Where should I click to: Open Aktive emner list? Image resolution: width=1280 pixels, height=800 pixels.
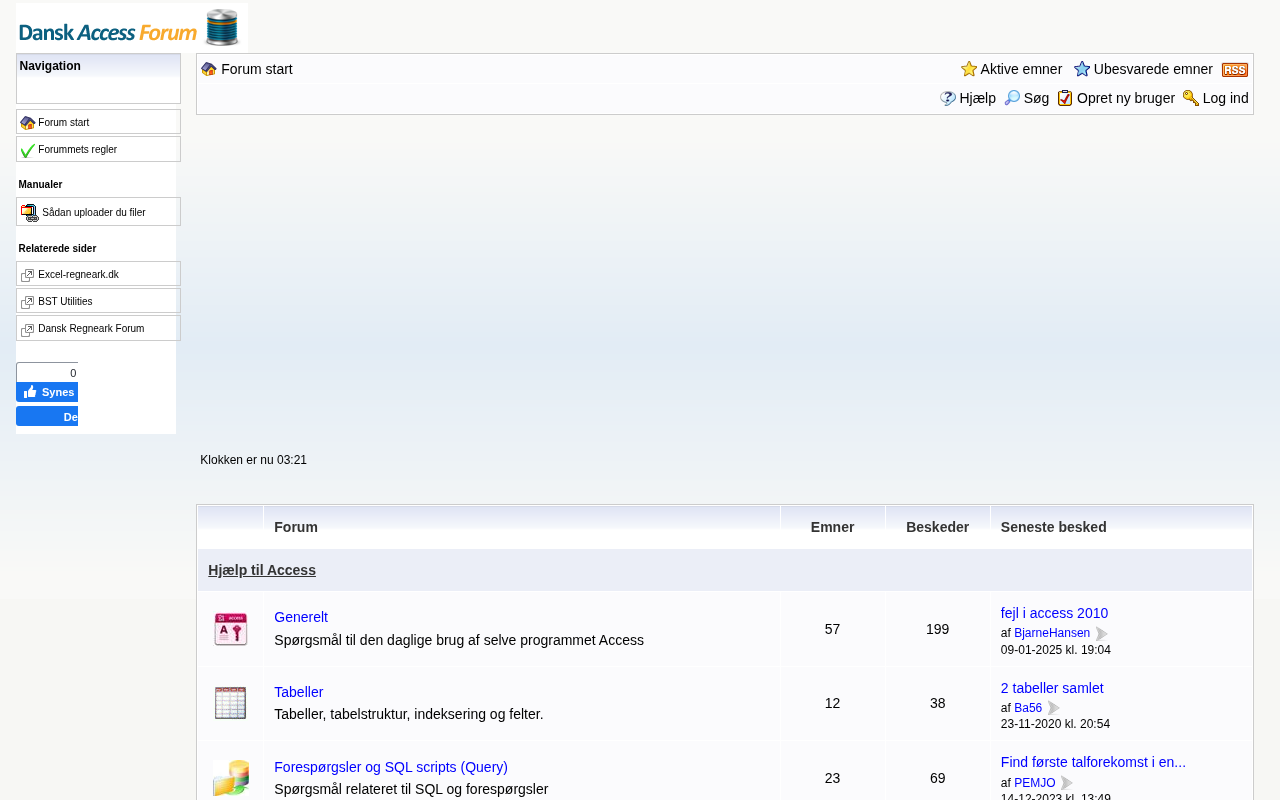(x=1020, y=69)
